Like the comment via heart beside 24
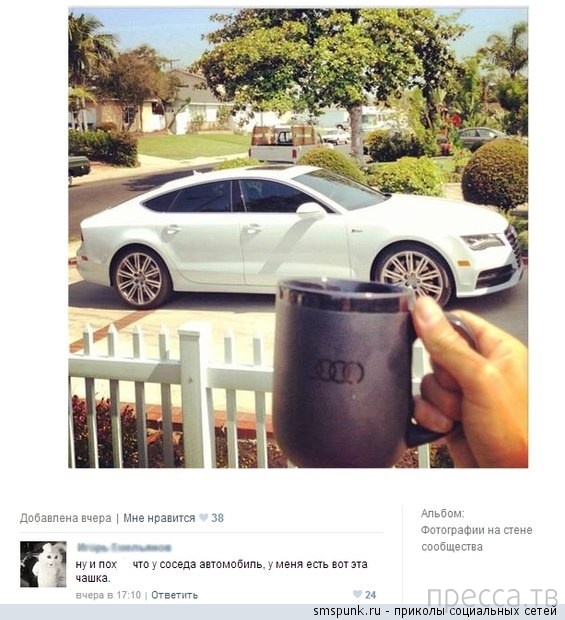565x620 pixels. [357, 594]
